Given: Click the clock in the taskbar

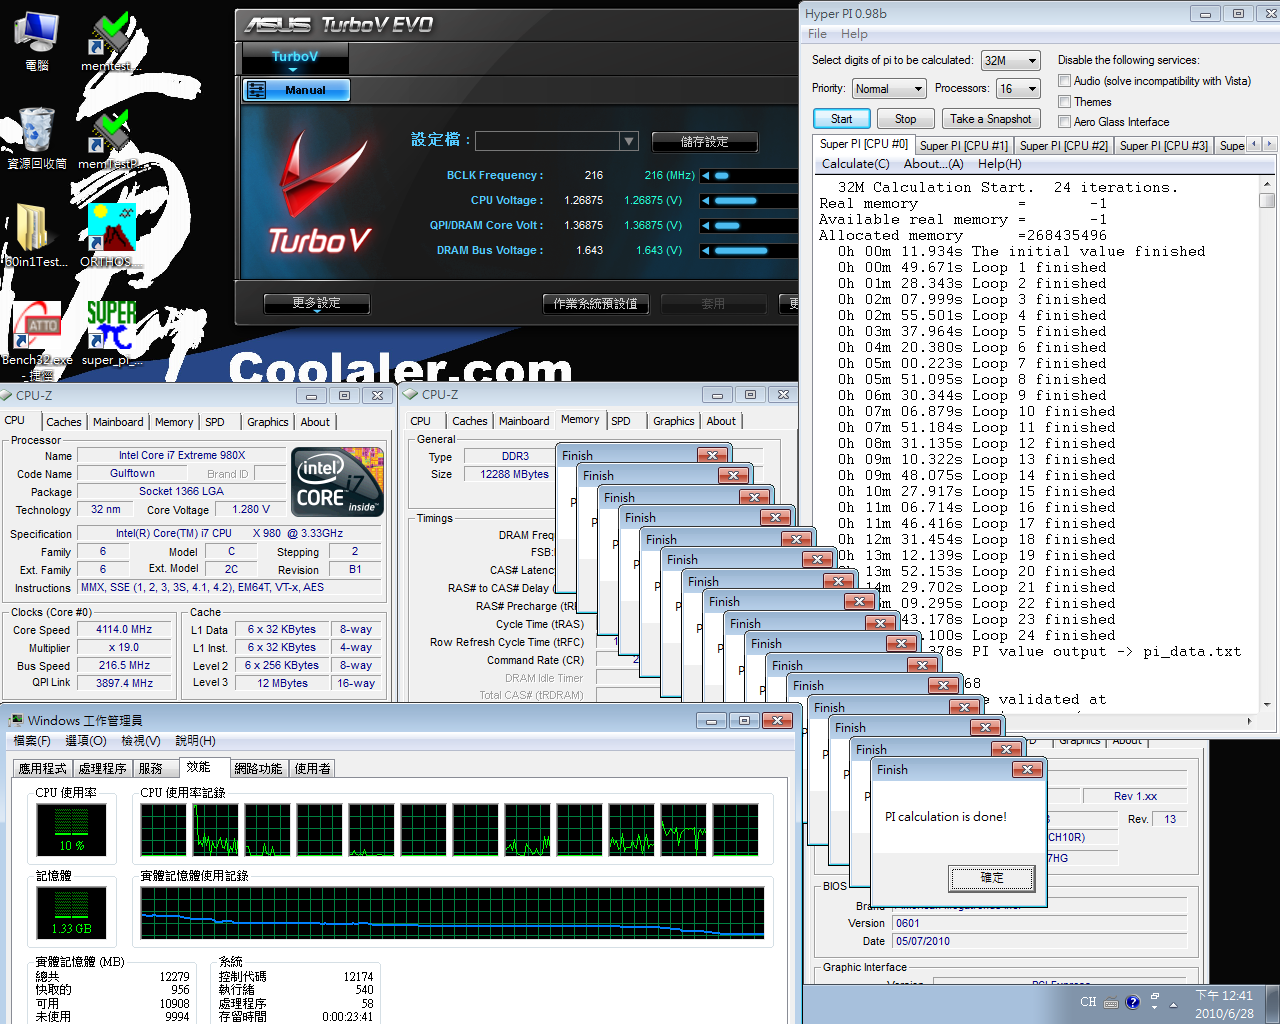Looking at the screenshot, I should coord(1224,1004).
